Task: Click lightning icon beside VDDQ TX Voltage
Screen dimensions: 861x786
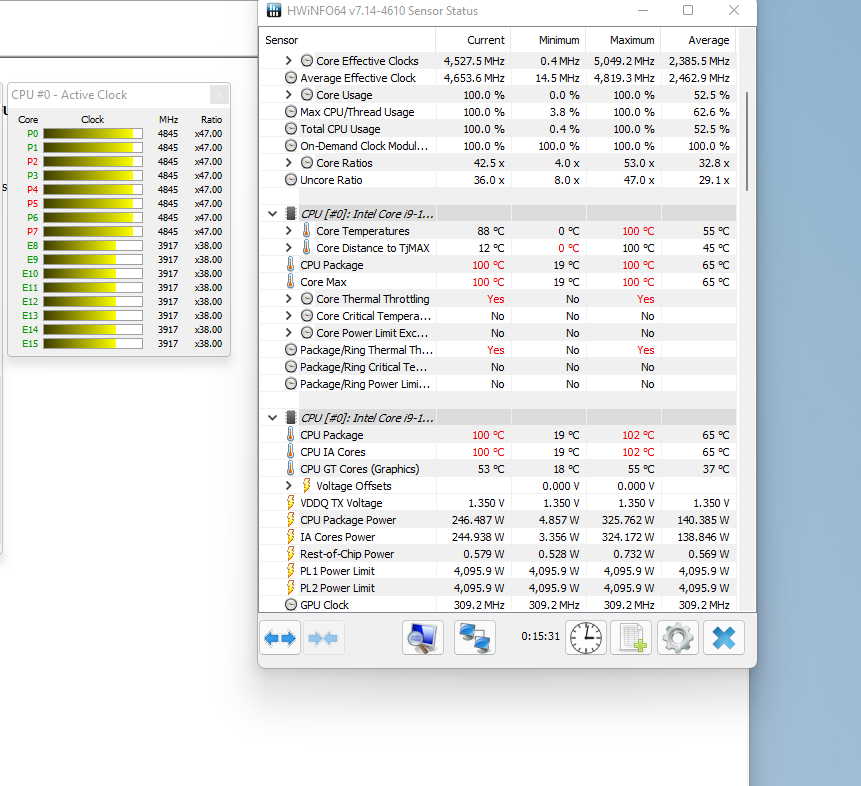Action: pos(290,503)
